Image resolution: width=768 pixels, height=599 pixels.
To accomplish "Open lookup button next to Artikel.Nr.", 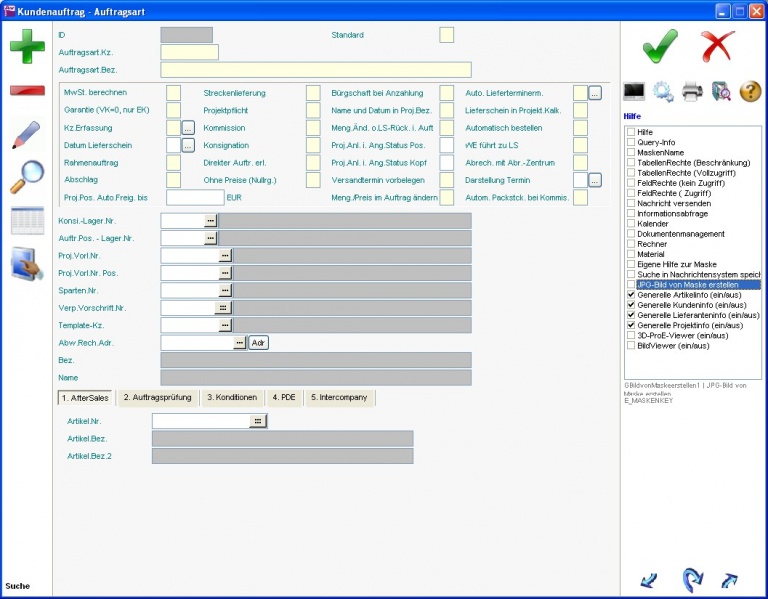I will (259, 422).
